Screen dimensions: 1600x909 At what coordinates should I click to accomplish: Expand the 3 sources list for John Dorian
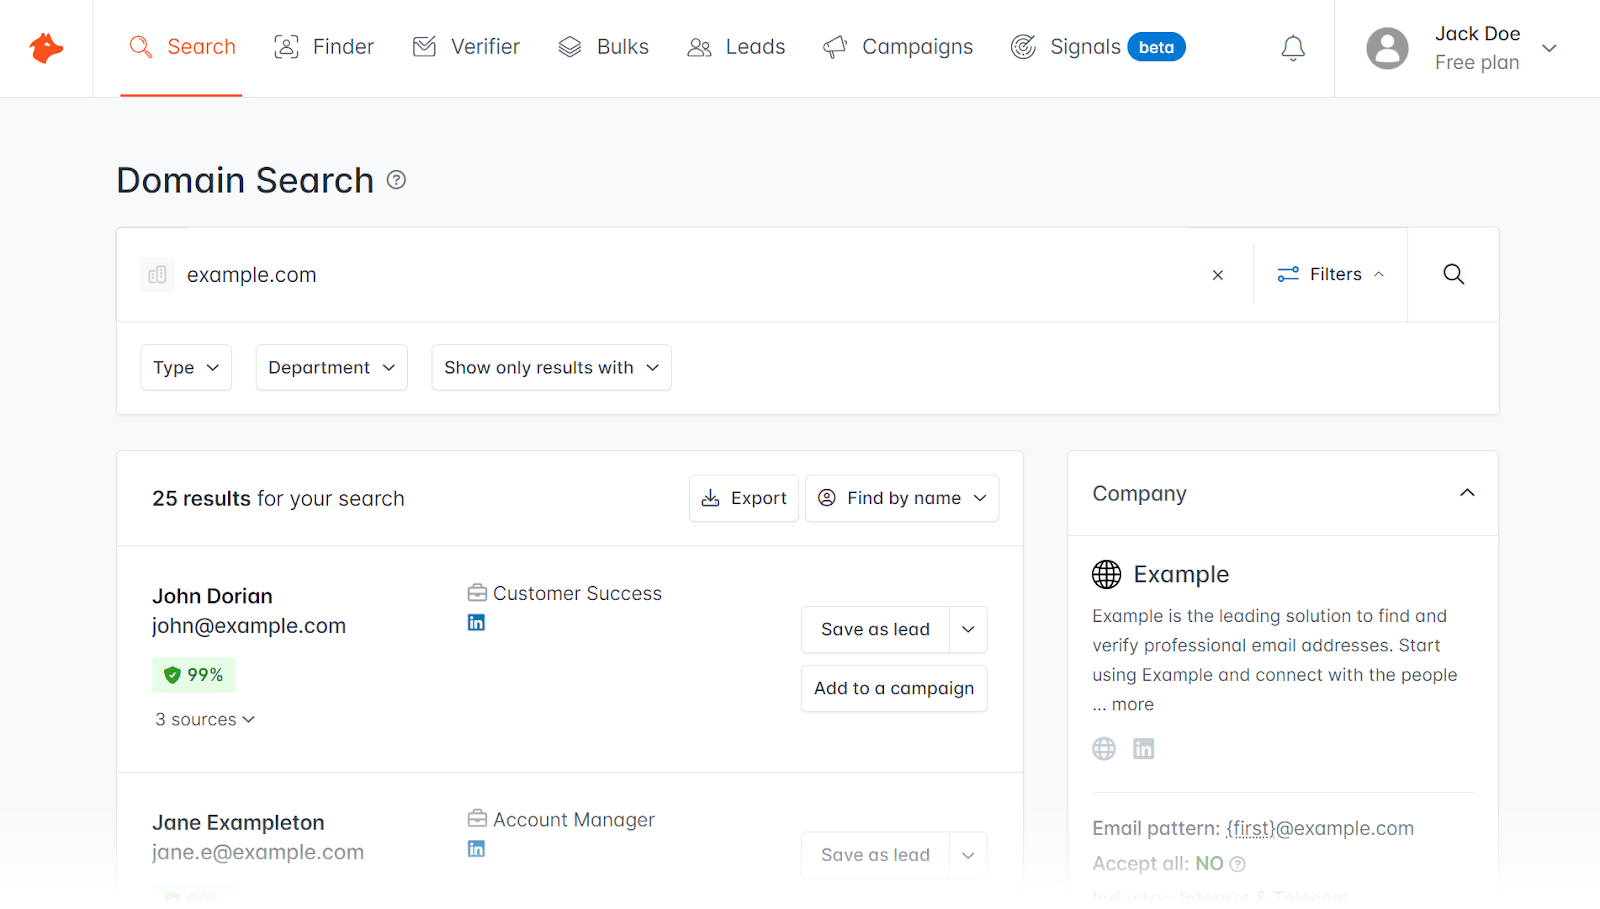204,718
